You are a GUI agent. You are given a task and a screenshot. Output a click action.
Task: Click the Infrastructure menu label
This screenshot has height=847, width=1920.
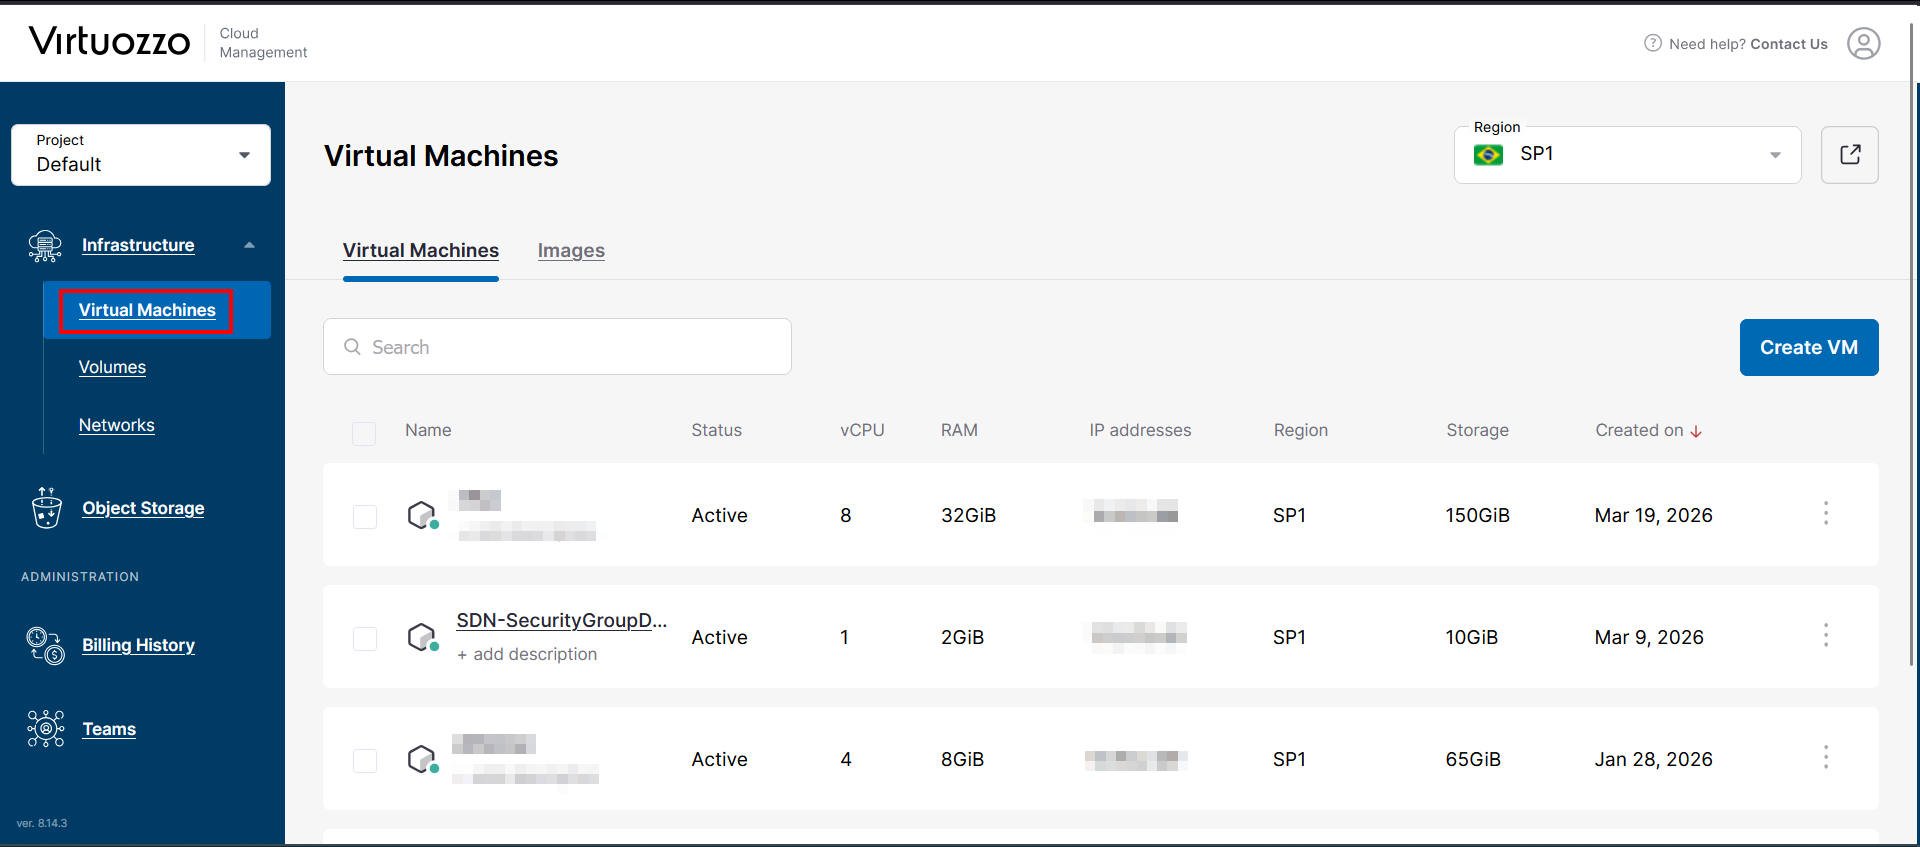point(138,245)
